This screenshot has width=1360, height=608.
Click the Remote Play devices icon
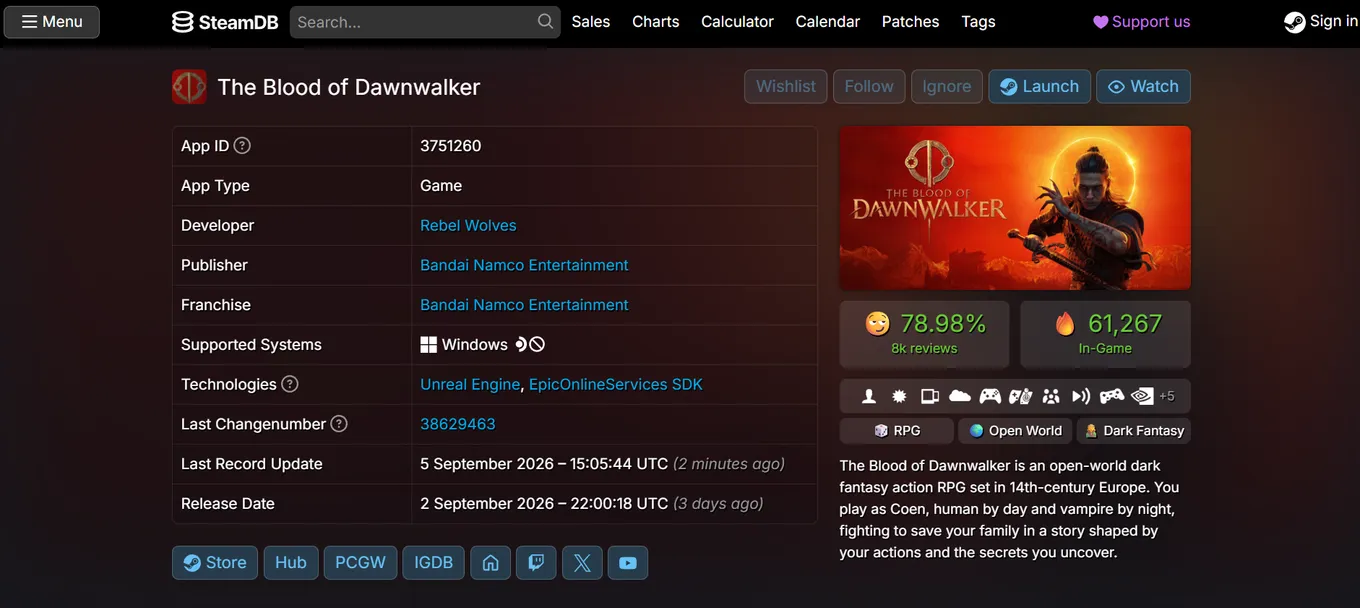pos(930,396)
